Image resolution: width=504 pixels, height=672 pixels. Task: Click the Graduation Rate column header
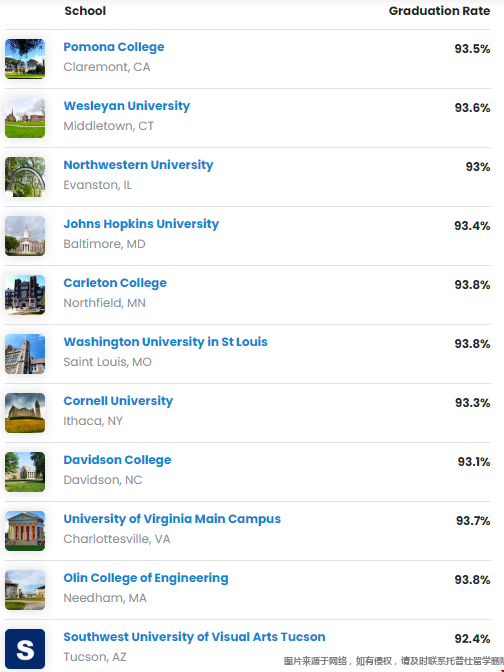click(x=439, y=11)
